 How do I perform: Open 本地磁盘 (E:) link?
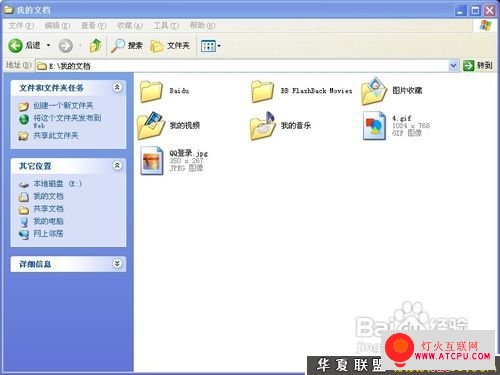(57, 184)
